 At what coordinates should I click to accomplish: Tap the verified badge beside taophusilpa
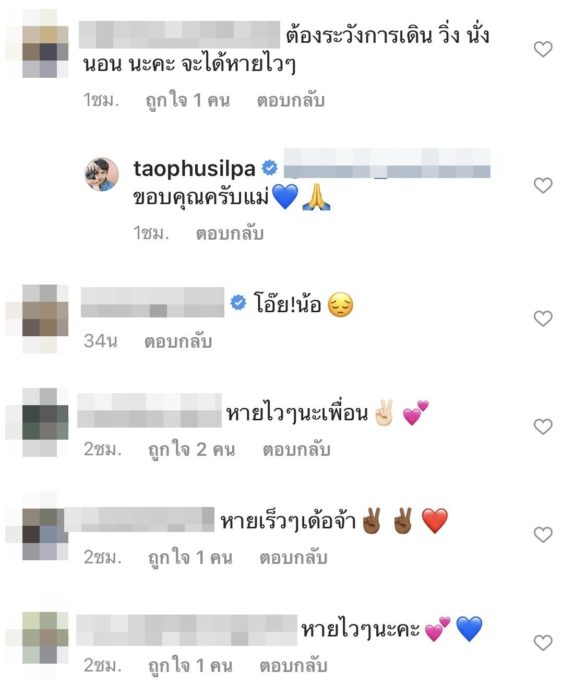(270, 168)
